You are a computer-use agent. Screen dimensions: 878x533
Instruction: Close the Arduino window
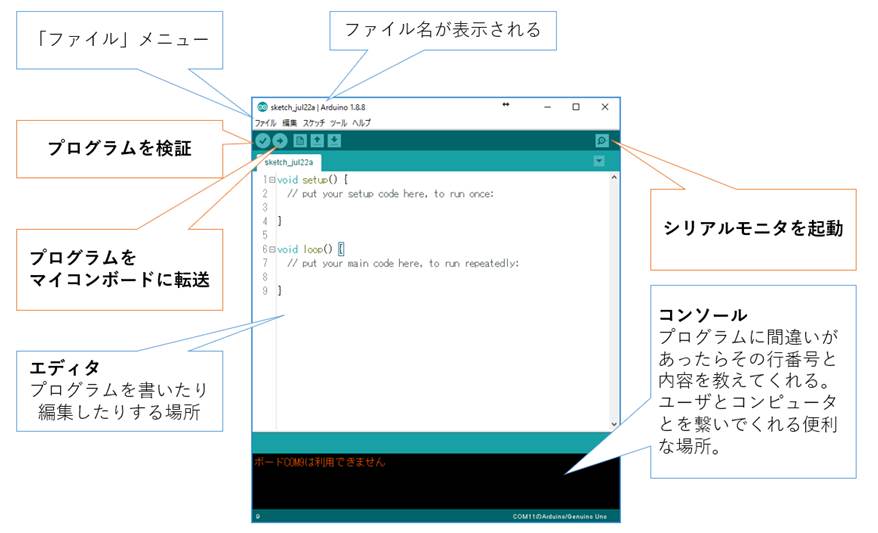tap(605, 107)
